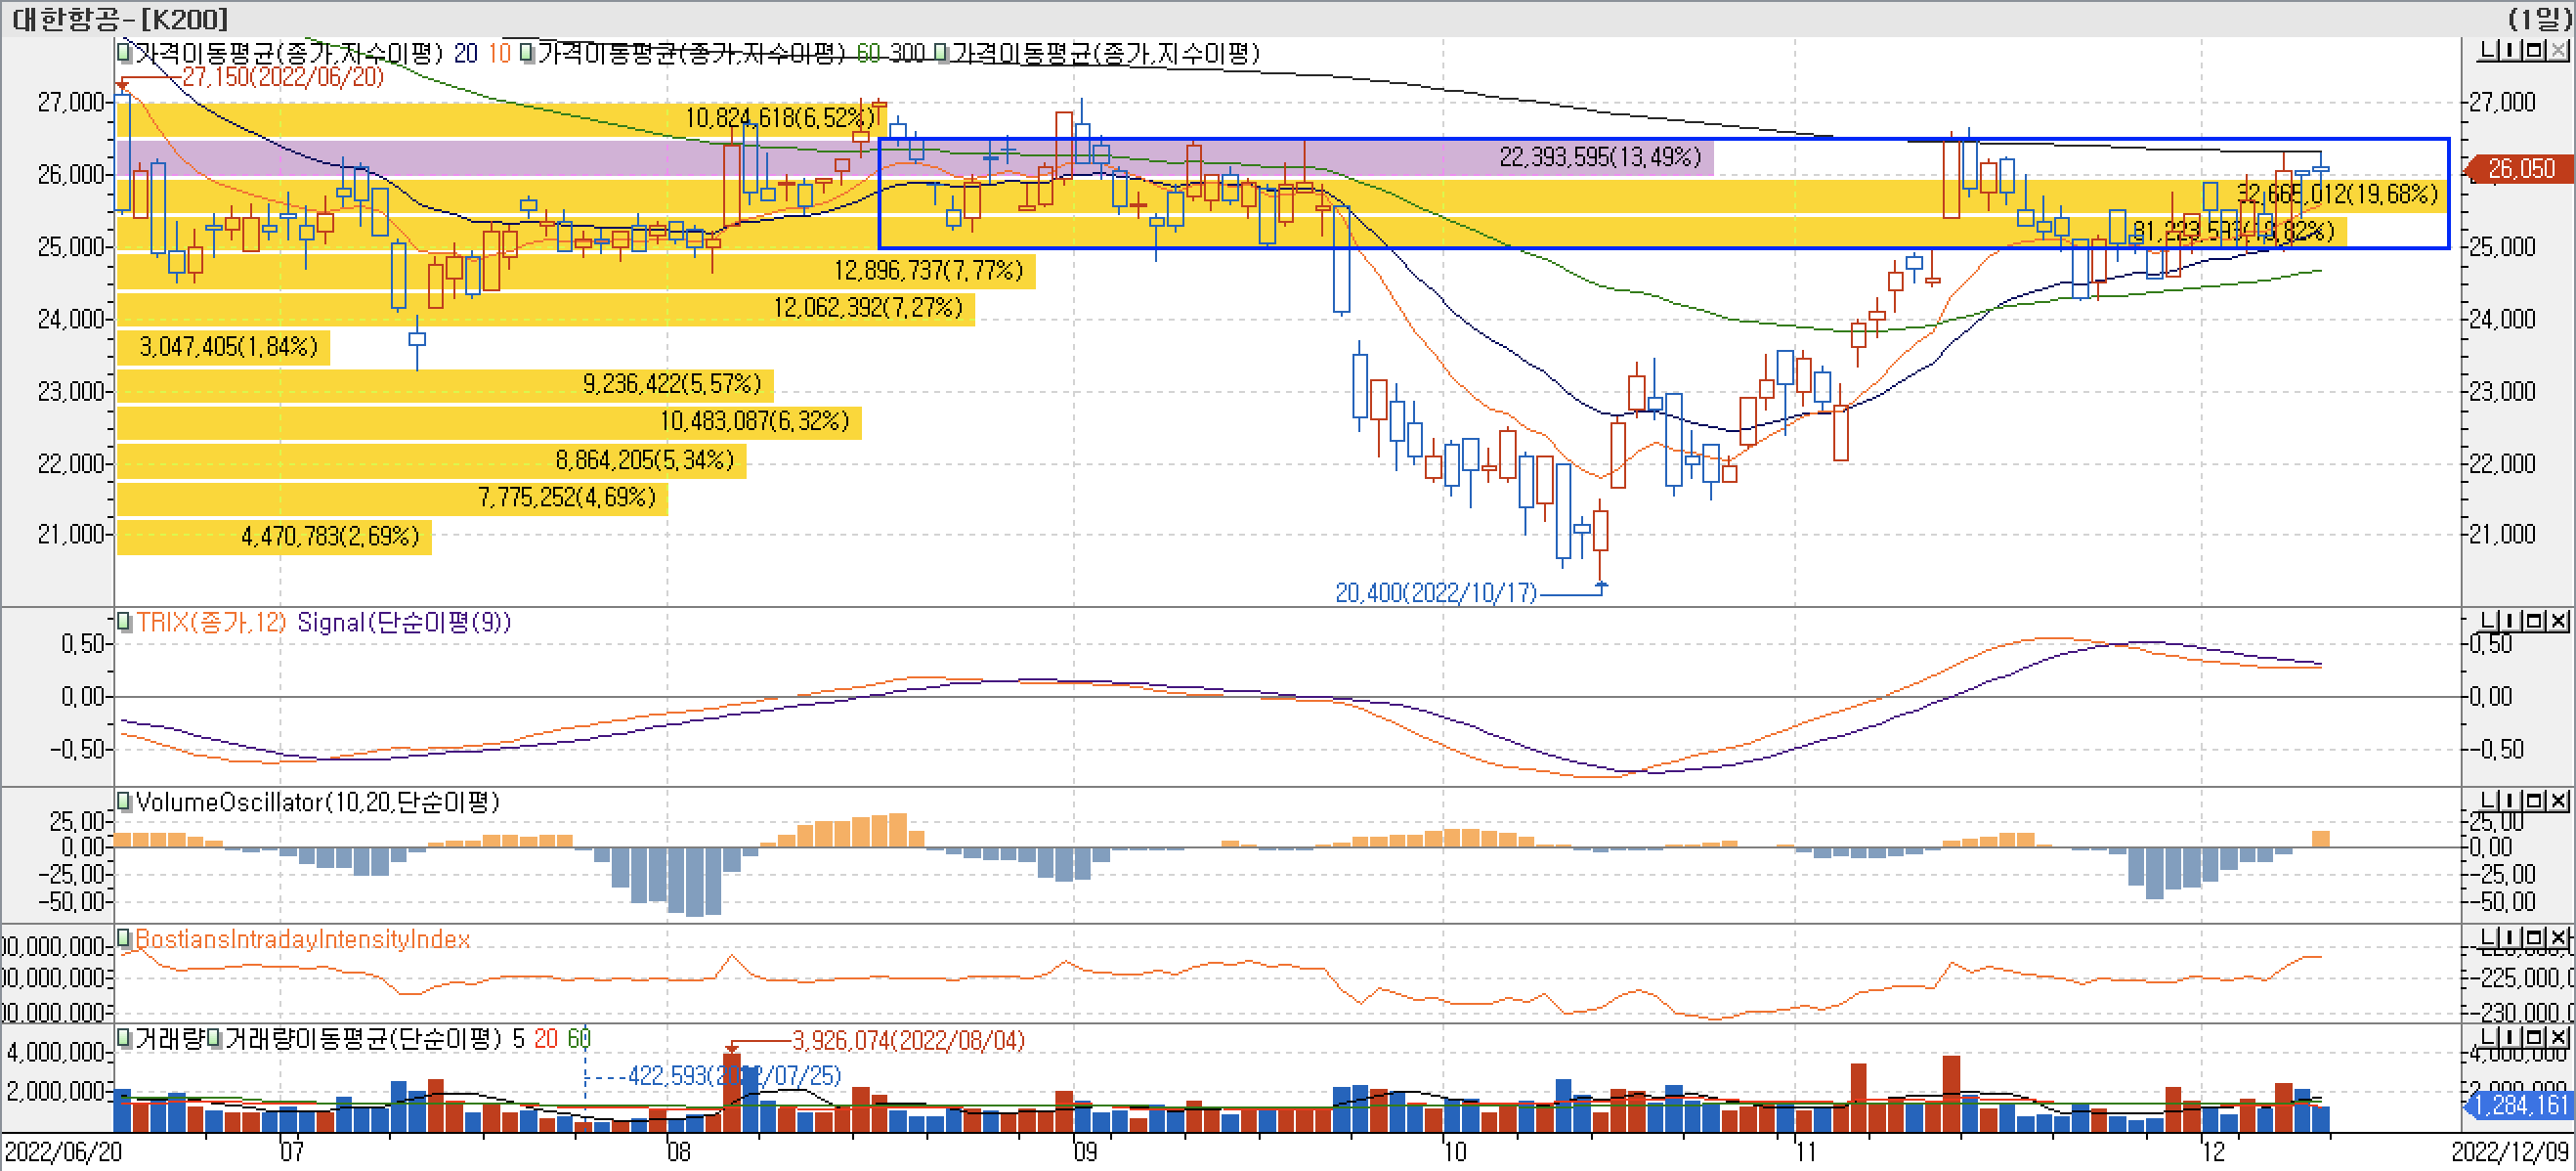Toggle green marker before VolumeOscillator label
The height and width of the screenshot is (1171, 2576).
[x=124, y=802]
